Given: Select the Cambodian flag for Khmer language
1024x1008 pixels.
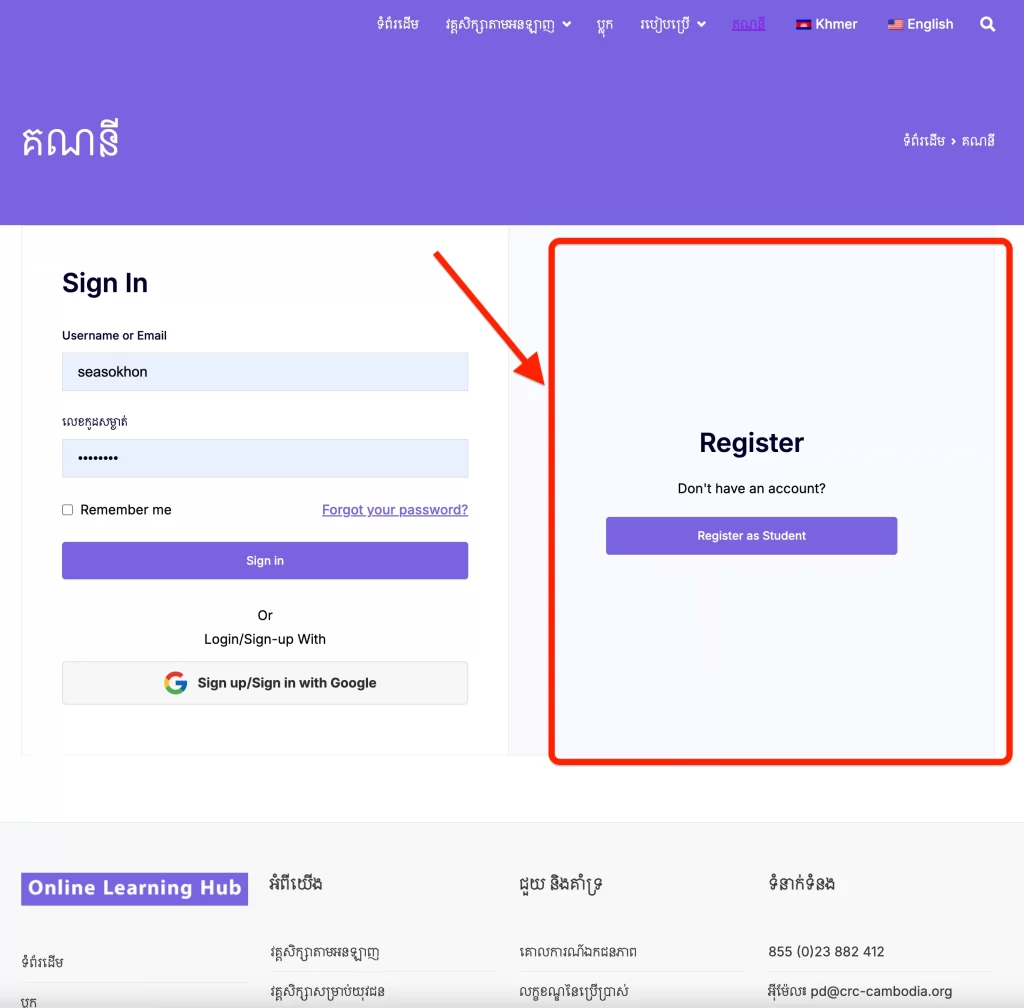Looking at the screenshot, I should [x=803, y=25].
